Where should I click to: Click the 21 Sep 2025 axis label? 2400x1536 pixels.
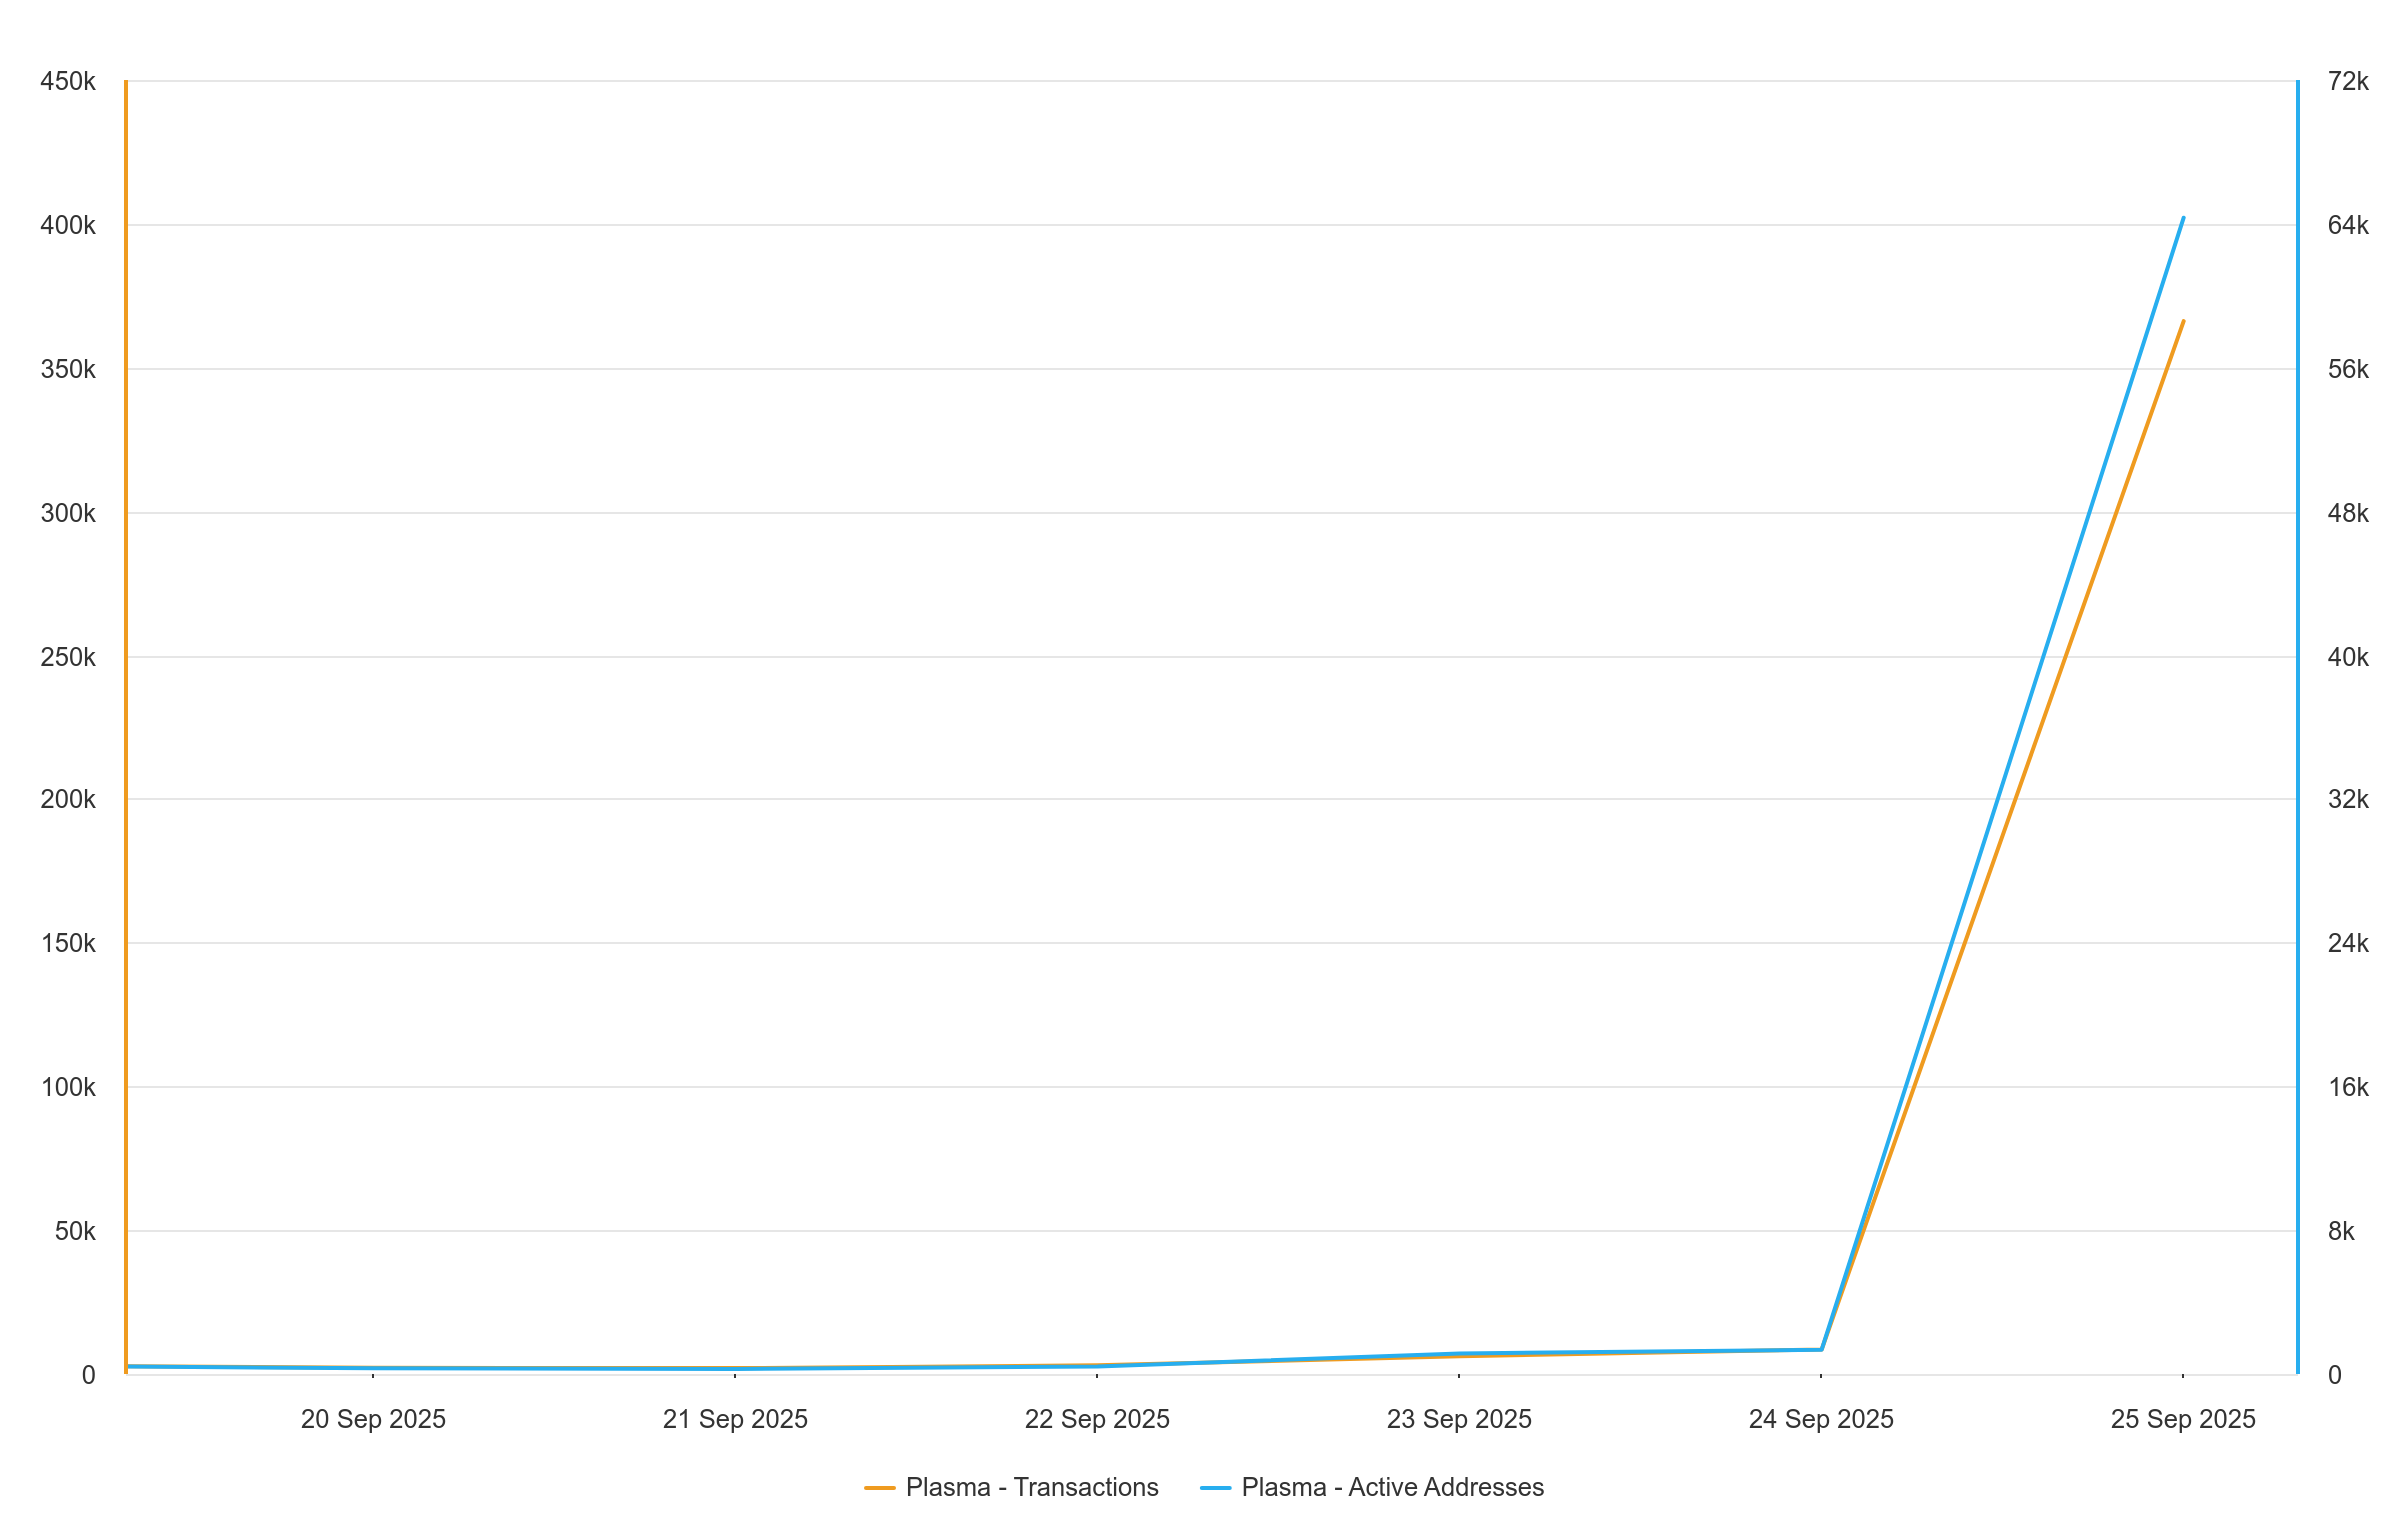[735, 1419]
